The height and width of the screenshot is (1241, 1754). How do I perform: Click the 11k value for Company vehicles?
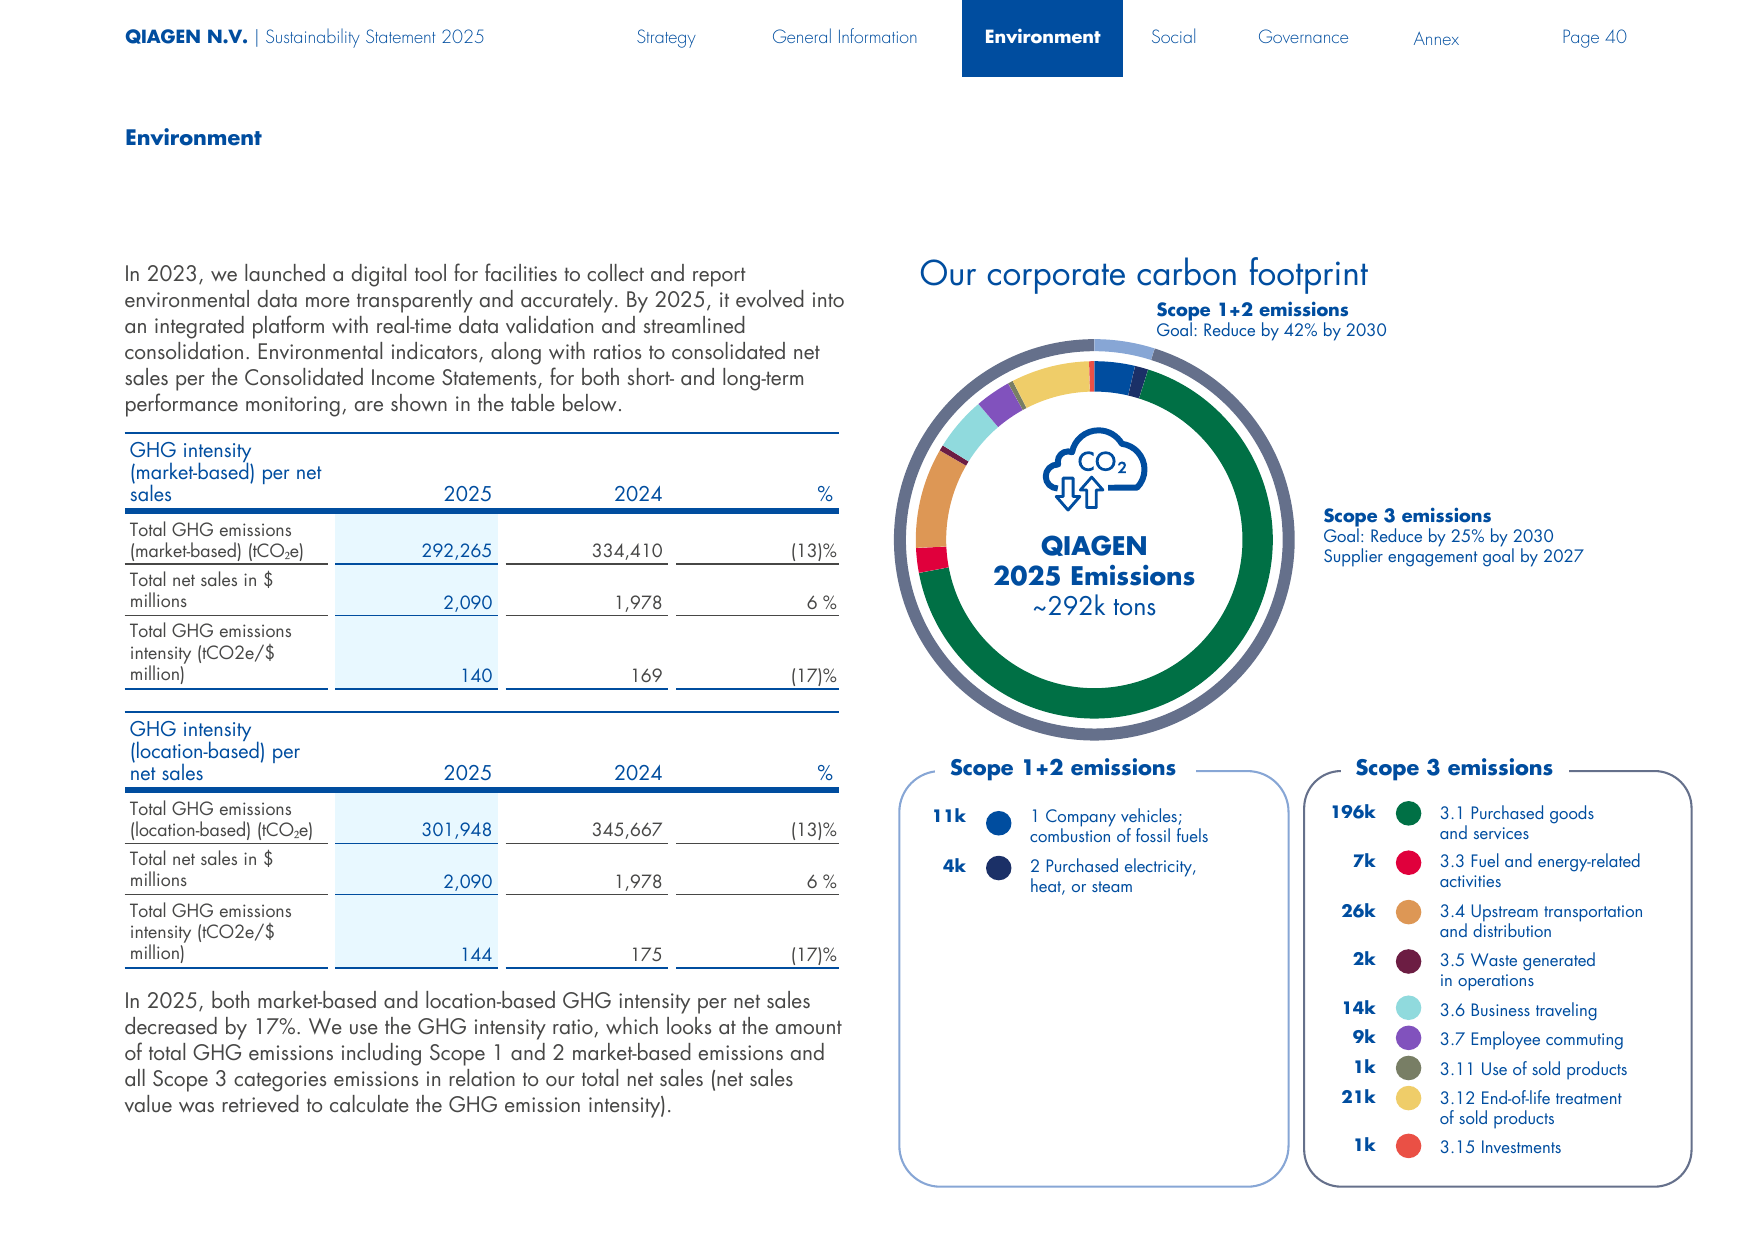click(x=949, y=816)
